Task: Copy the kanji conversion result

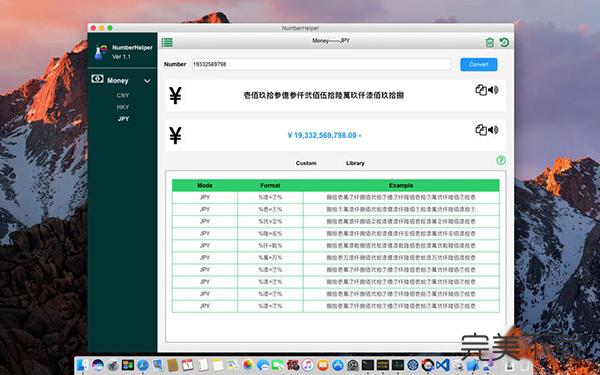Action: (481, 90)
